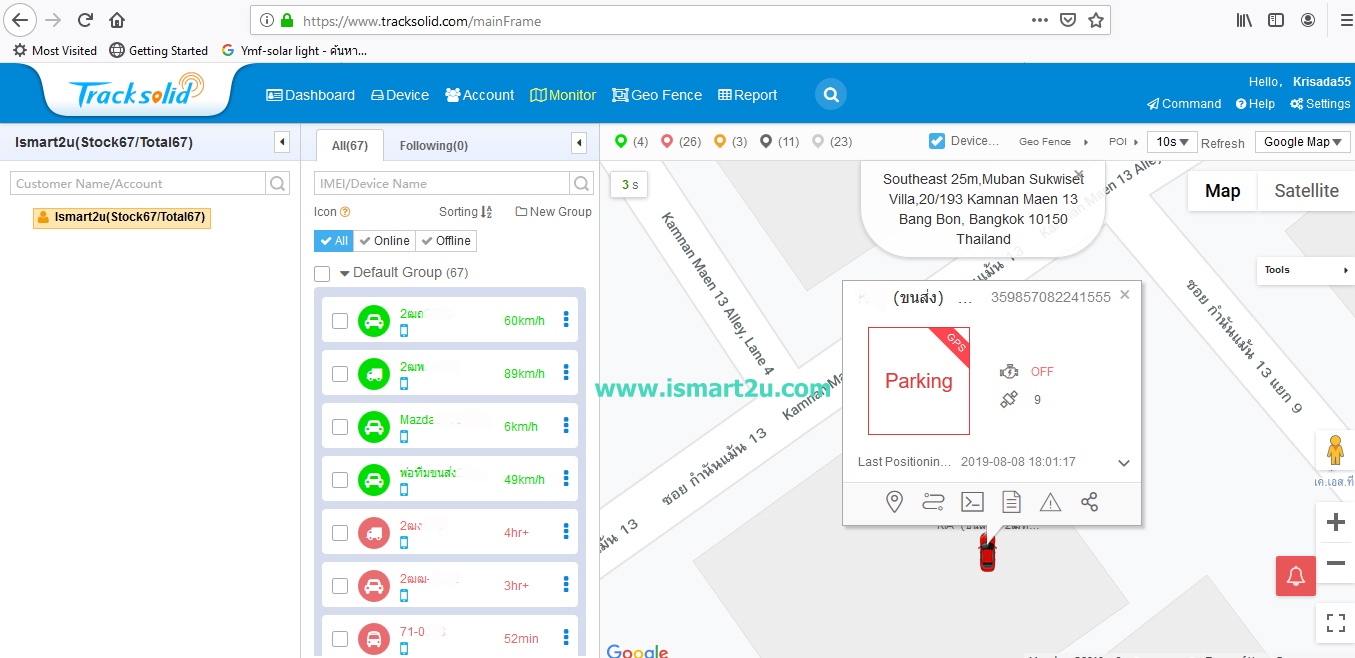Screen dimensions: 1355x658
Task: Open the Device menu
Action: coord(399,95)
